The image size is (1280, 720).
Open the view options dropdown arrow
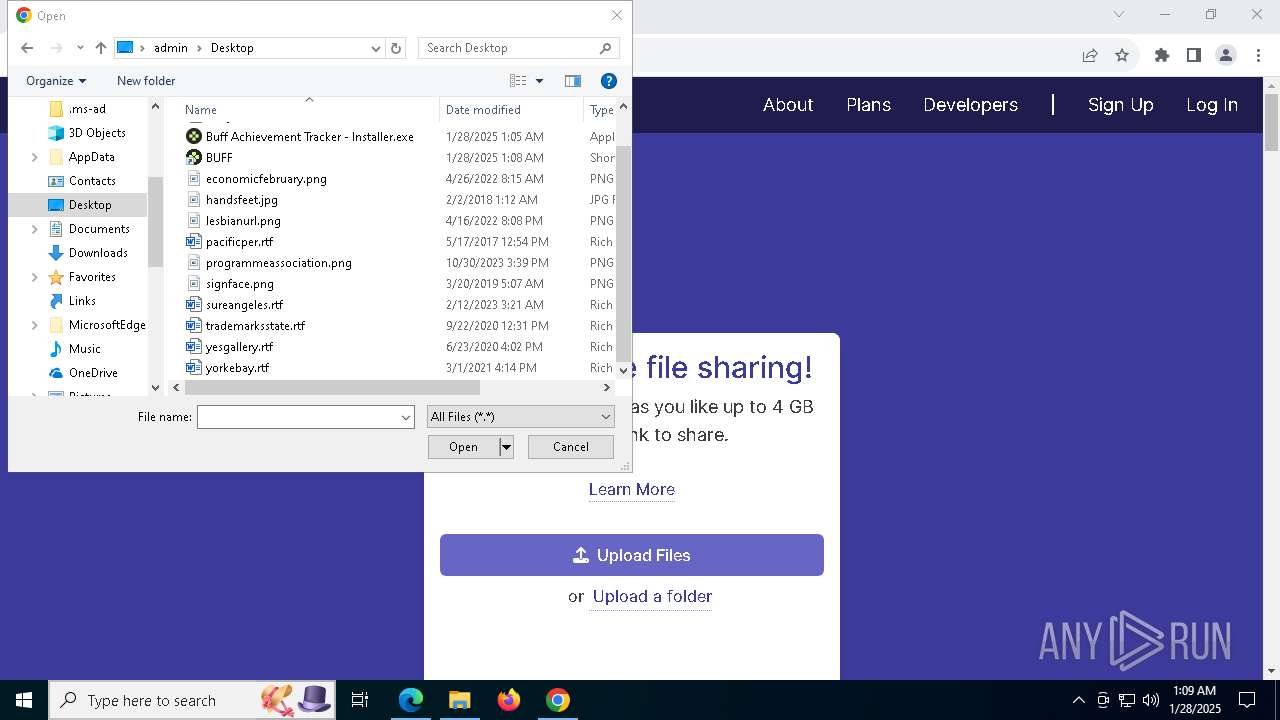[539, 81]
